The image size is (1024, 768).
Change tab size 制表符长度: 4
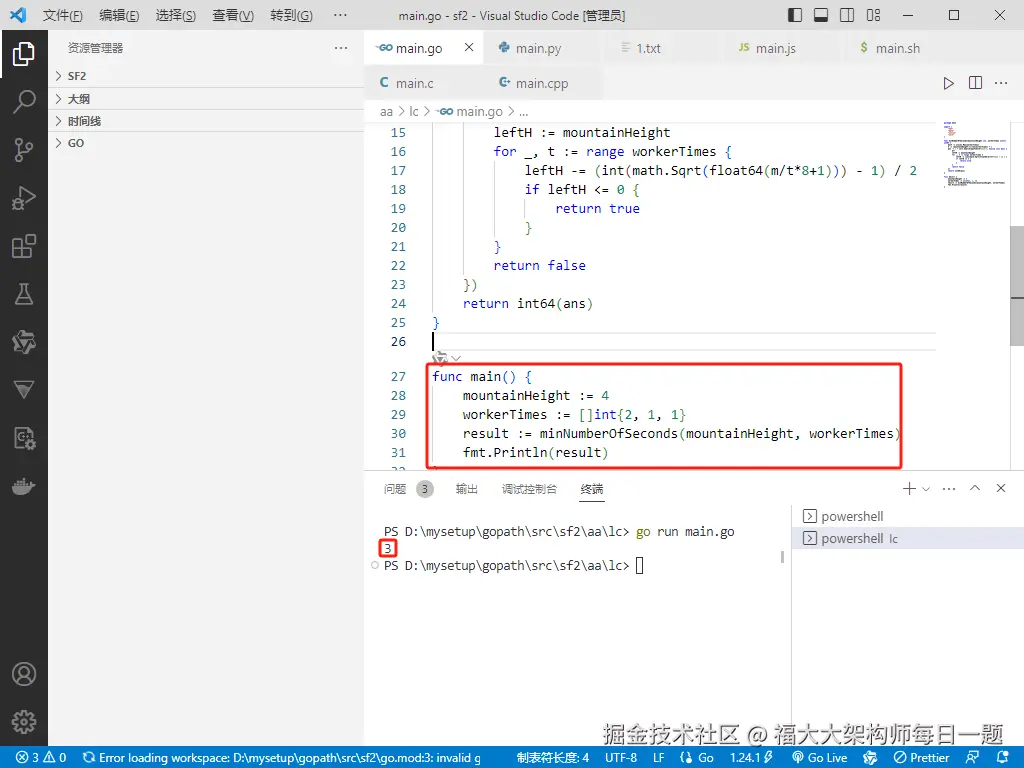pyautogui.click(x=552, y=758)
